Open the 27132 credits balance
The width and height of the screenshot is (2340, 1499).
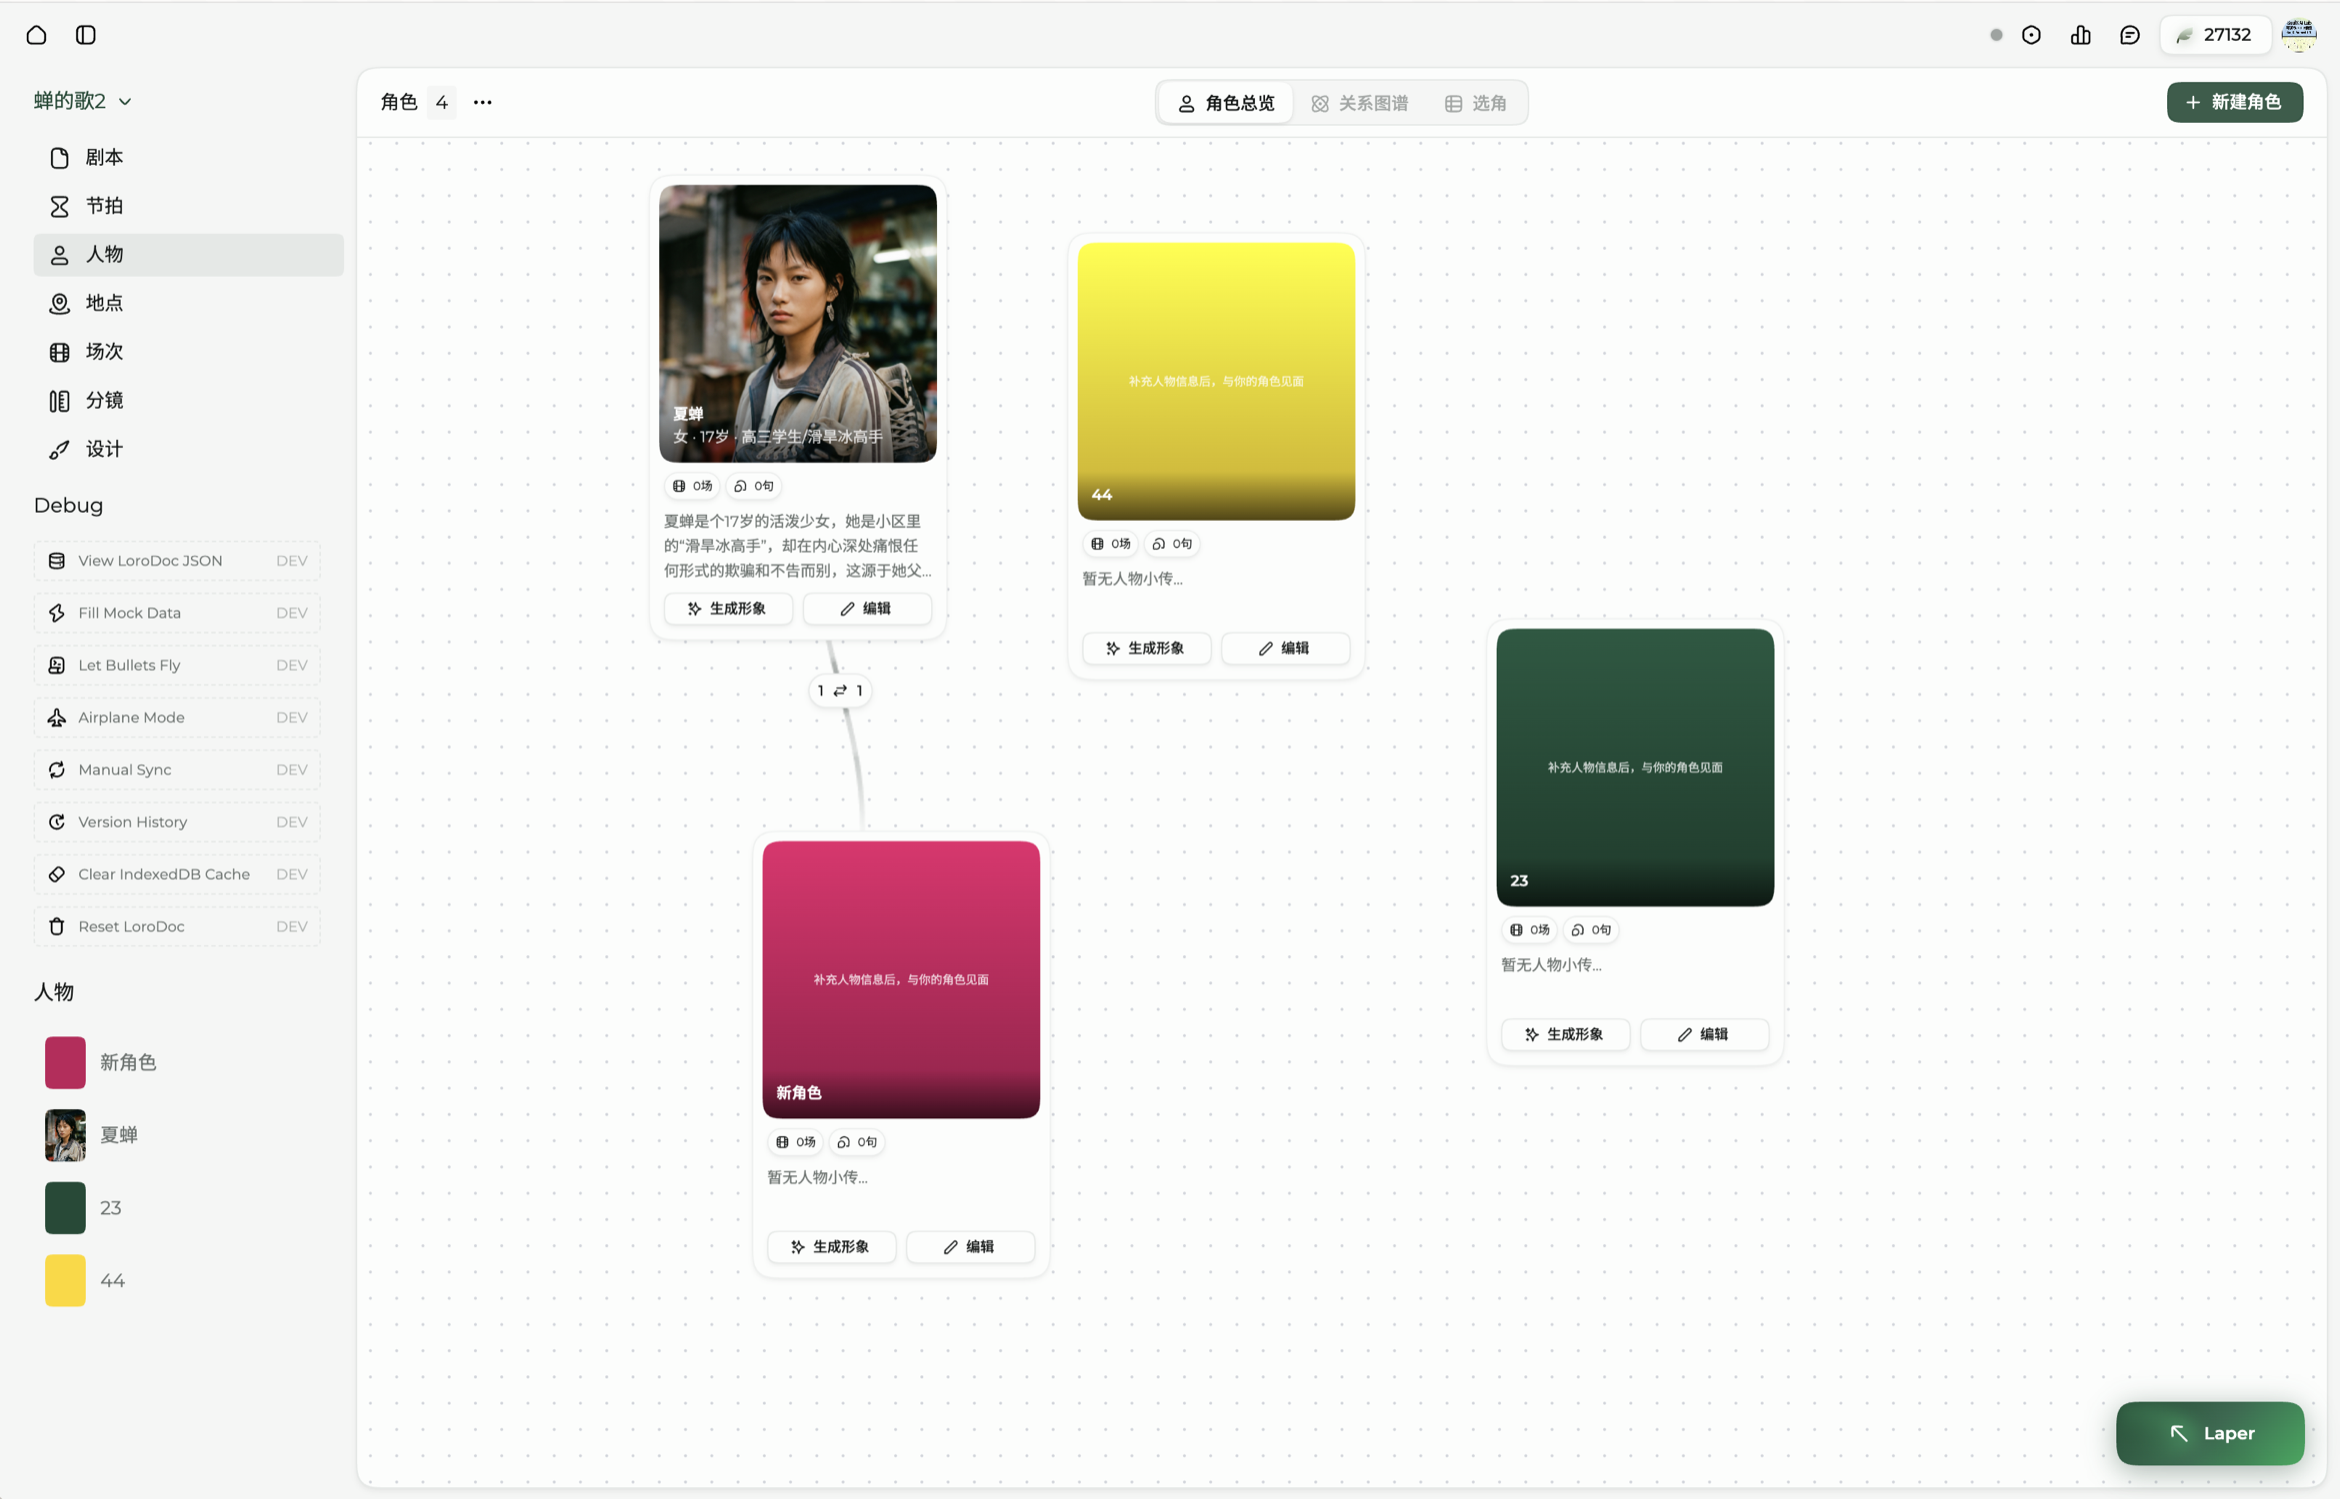2215,35
